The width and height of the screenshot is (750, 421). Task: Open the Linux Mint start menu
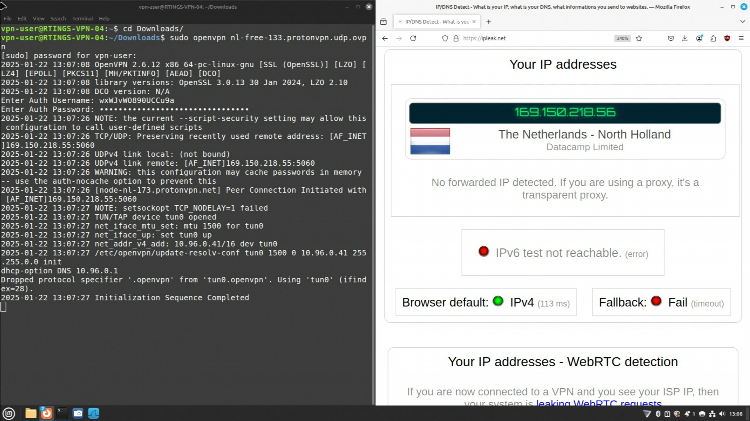click(9, 413)
